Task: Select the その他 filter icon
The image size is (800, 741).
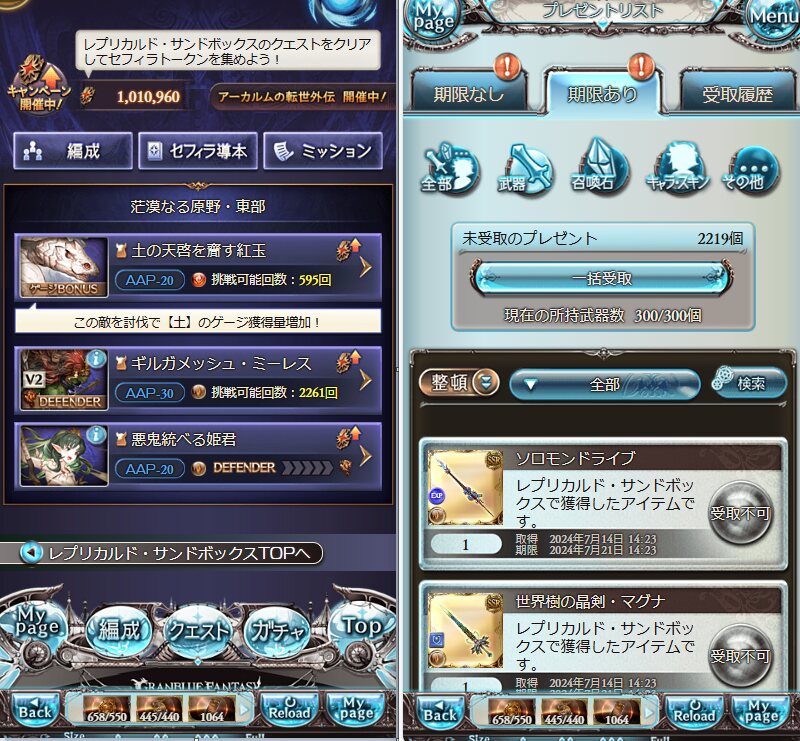Action: pyautogui.click(x=751, y=170)
